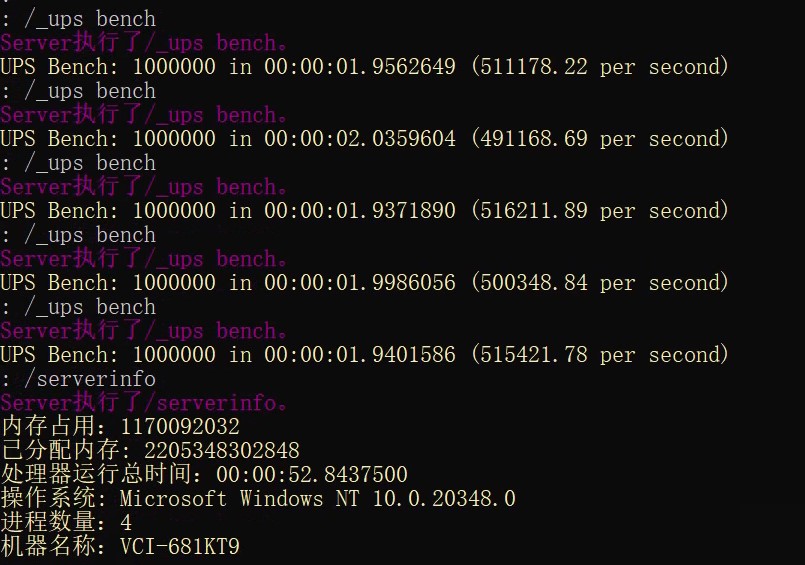Image resolution: width=805 pixels, height=565 pixels.
Task: Click the 491168.69 per second result line
Action: (x=365, y=139)
